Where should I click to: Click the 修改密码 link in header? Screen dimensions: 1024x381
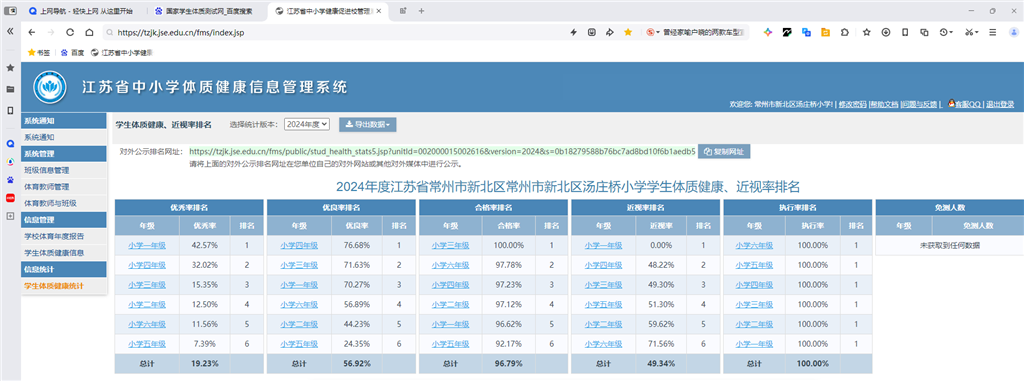[x=852, y=104]
